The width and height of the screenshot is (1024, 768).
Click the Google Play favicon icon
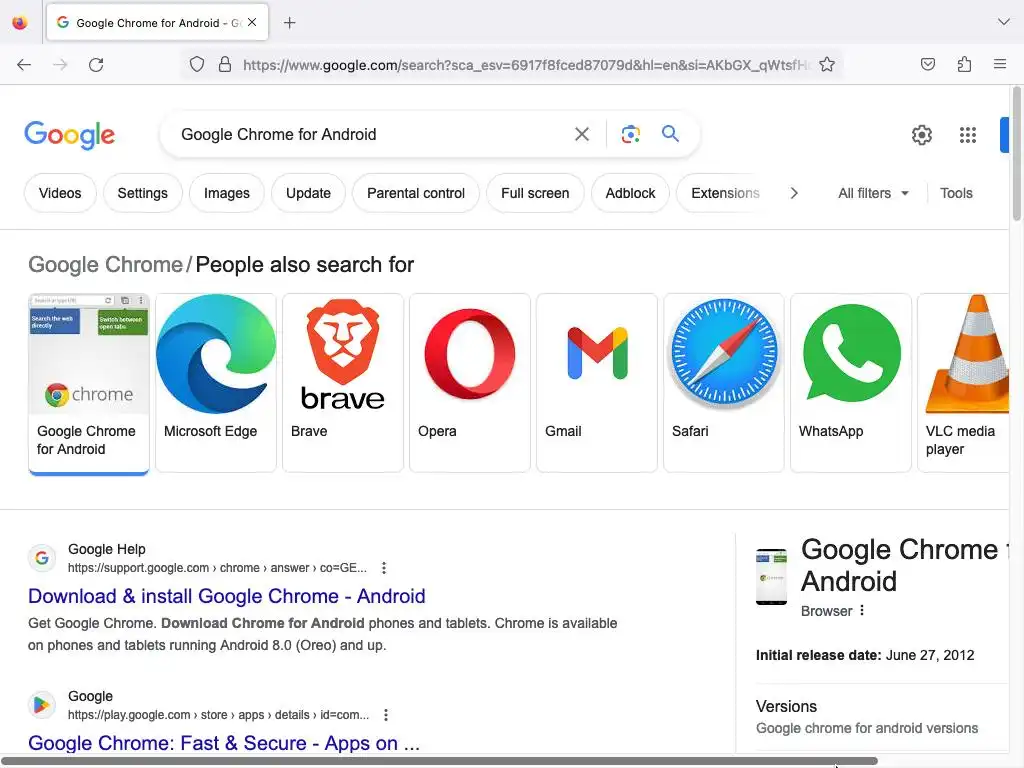42,705
